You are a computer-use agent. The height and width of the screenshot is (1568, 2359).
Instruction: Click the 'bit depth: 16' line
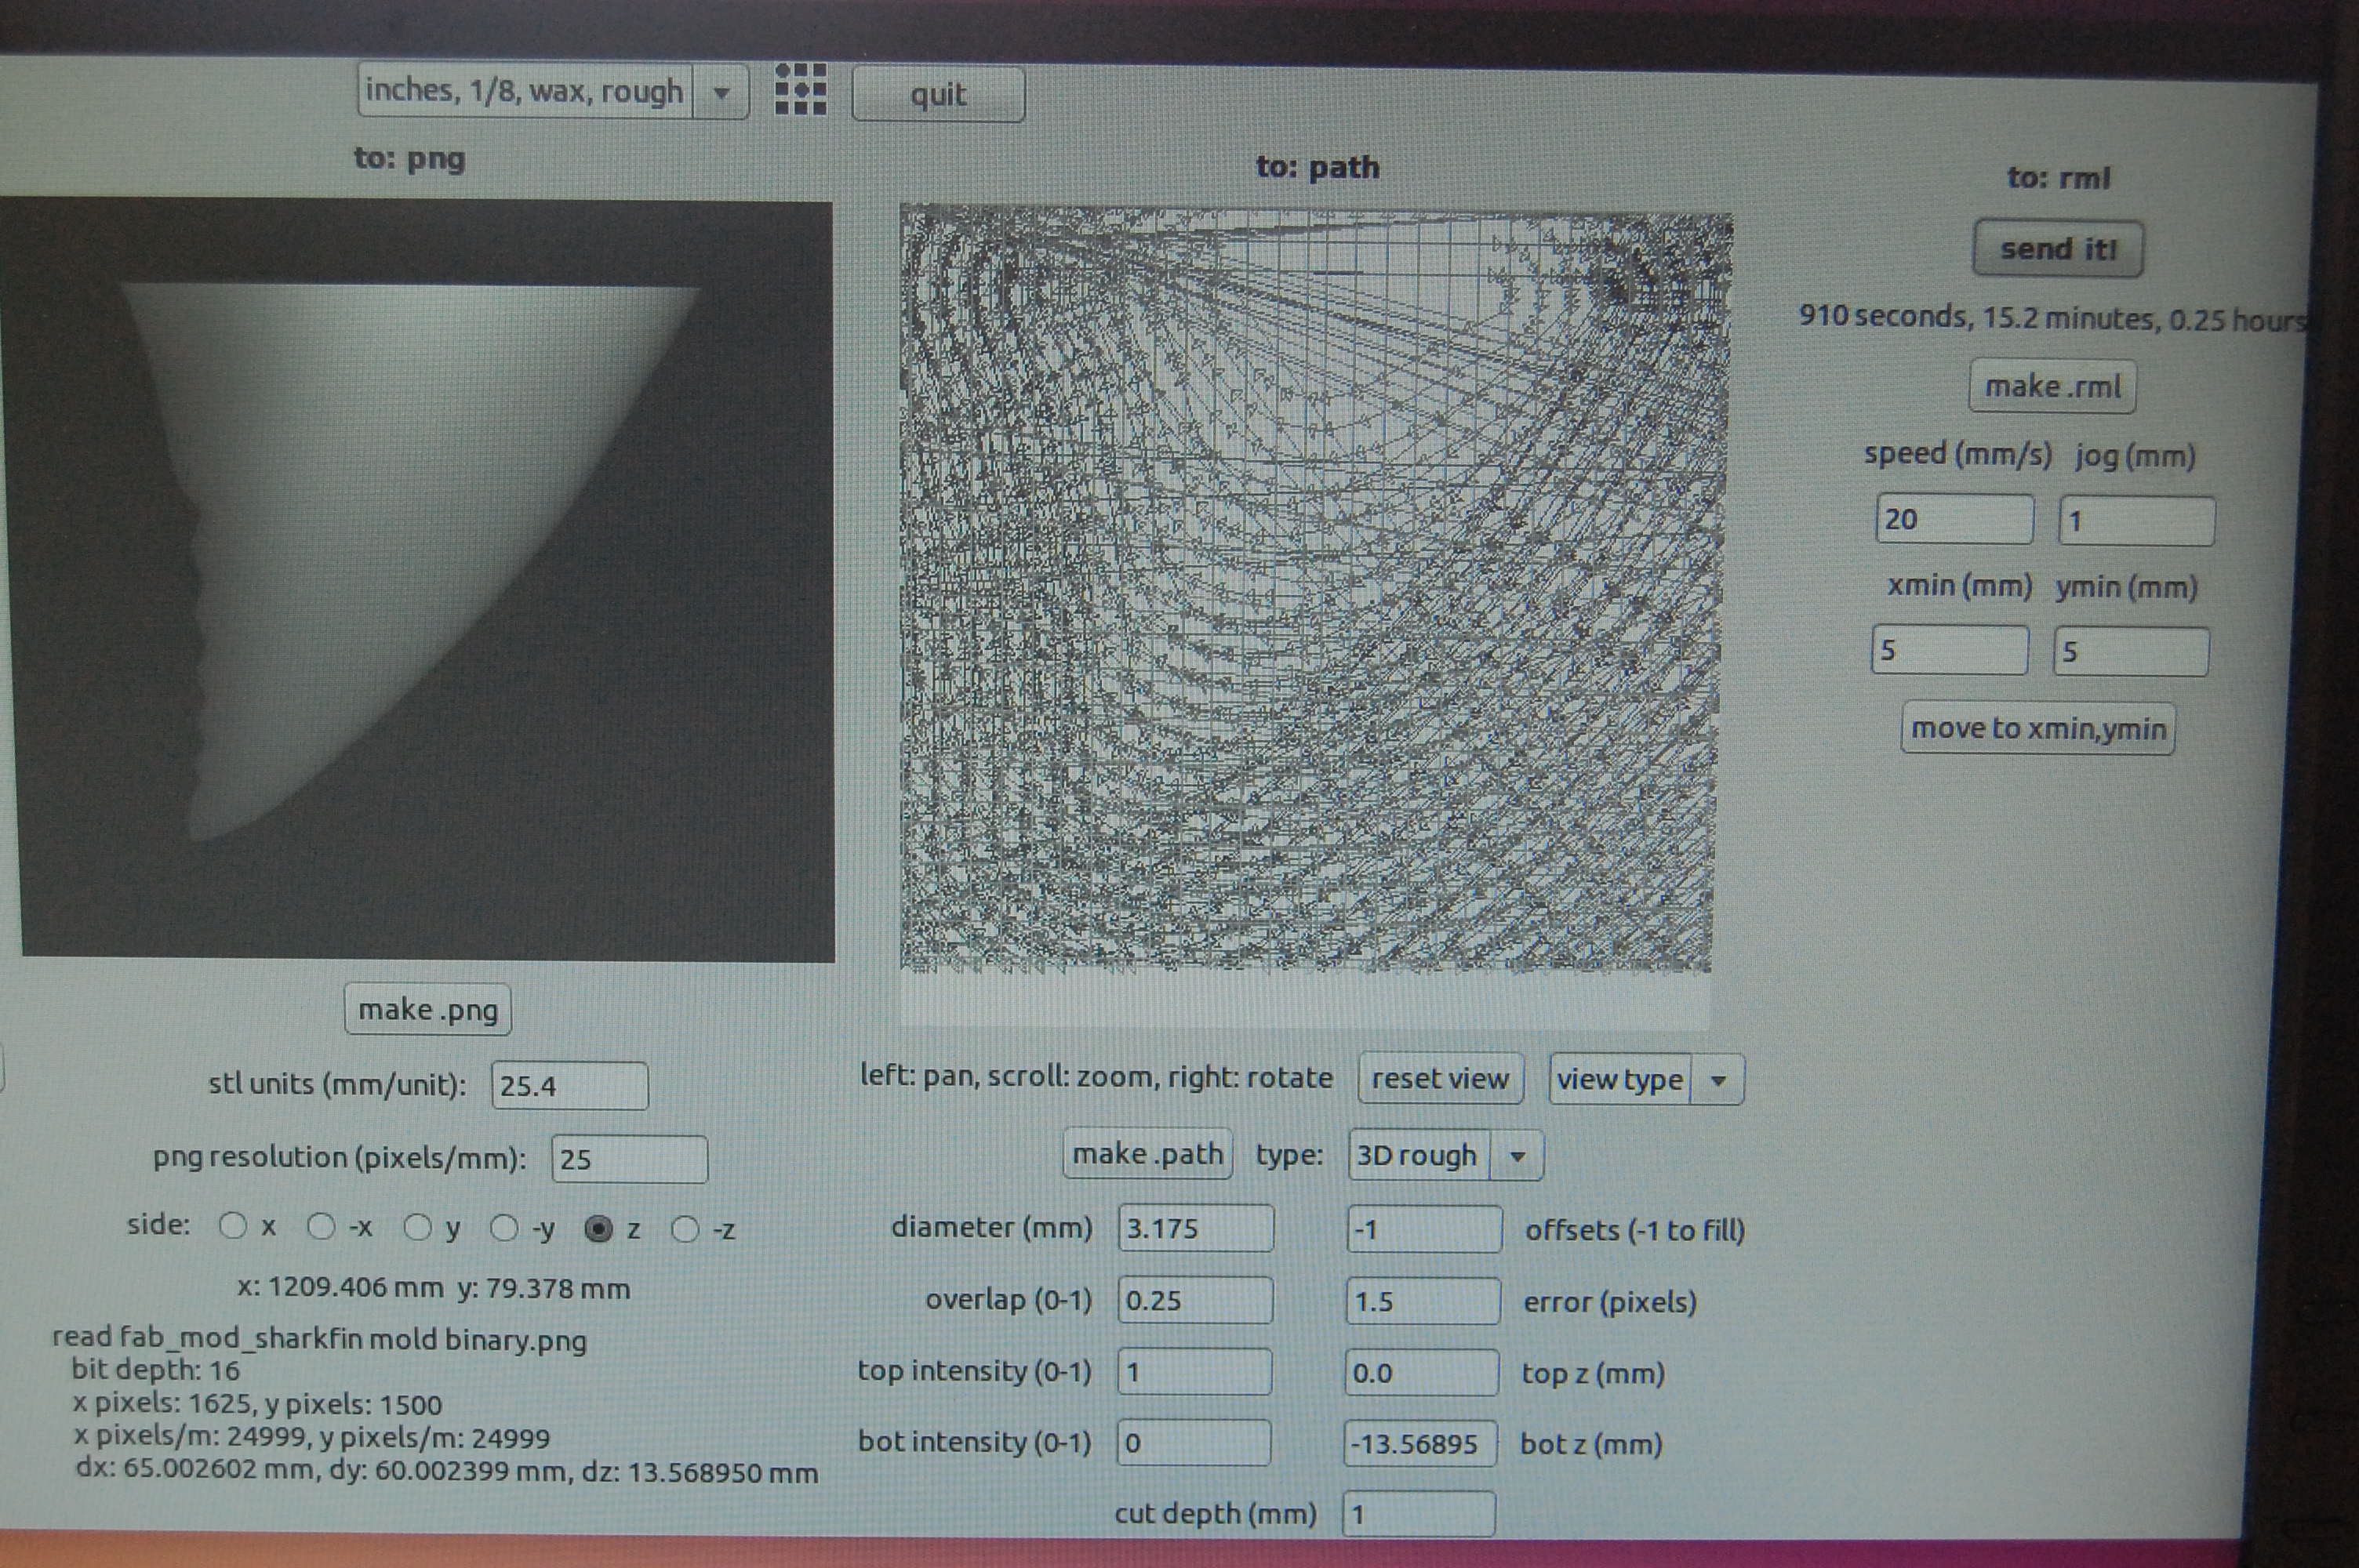[155, 1370]
